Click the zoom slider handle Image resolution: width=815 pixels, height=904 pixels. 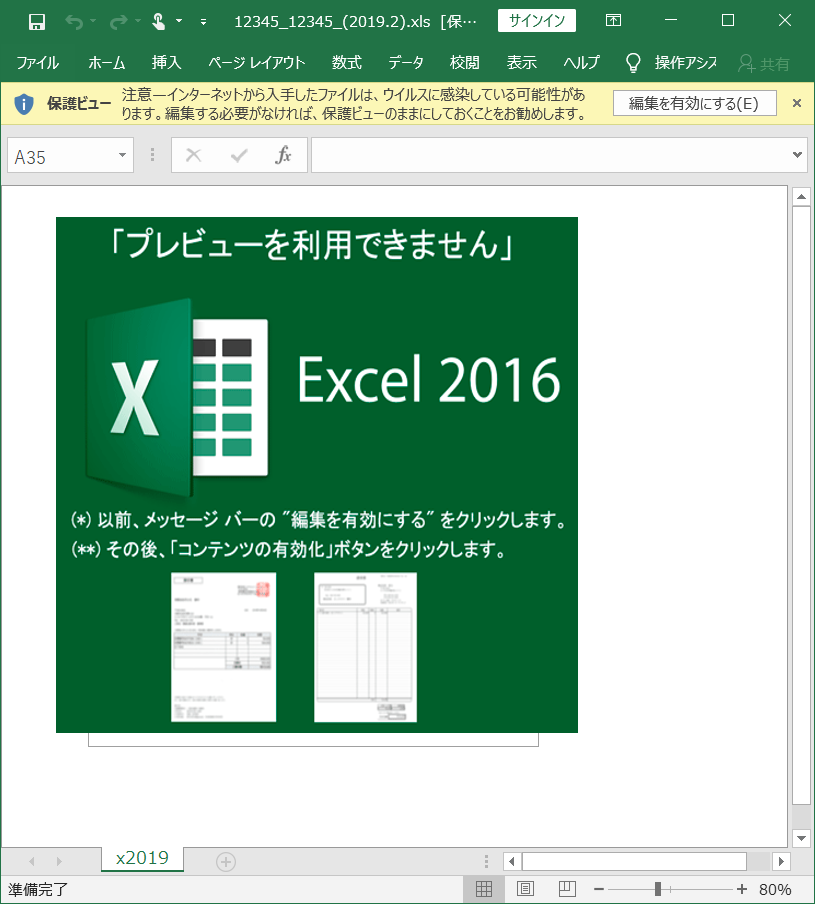point(658,889)
